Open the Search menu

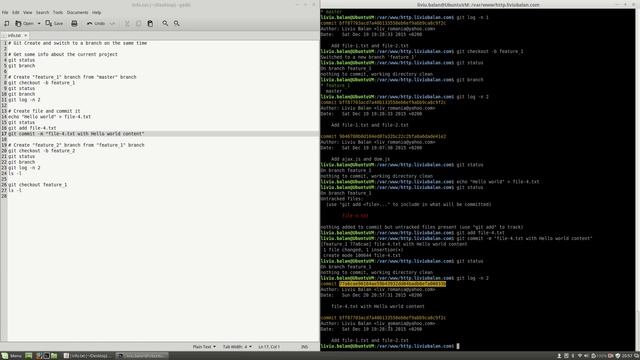(x=42, y=13)
